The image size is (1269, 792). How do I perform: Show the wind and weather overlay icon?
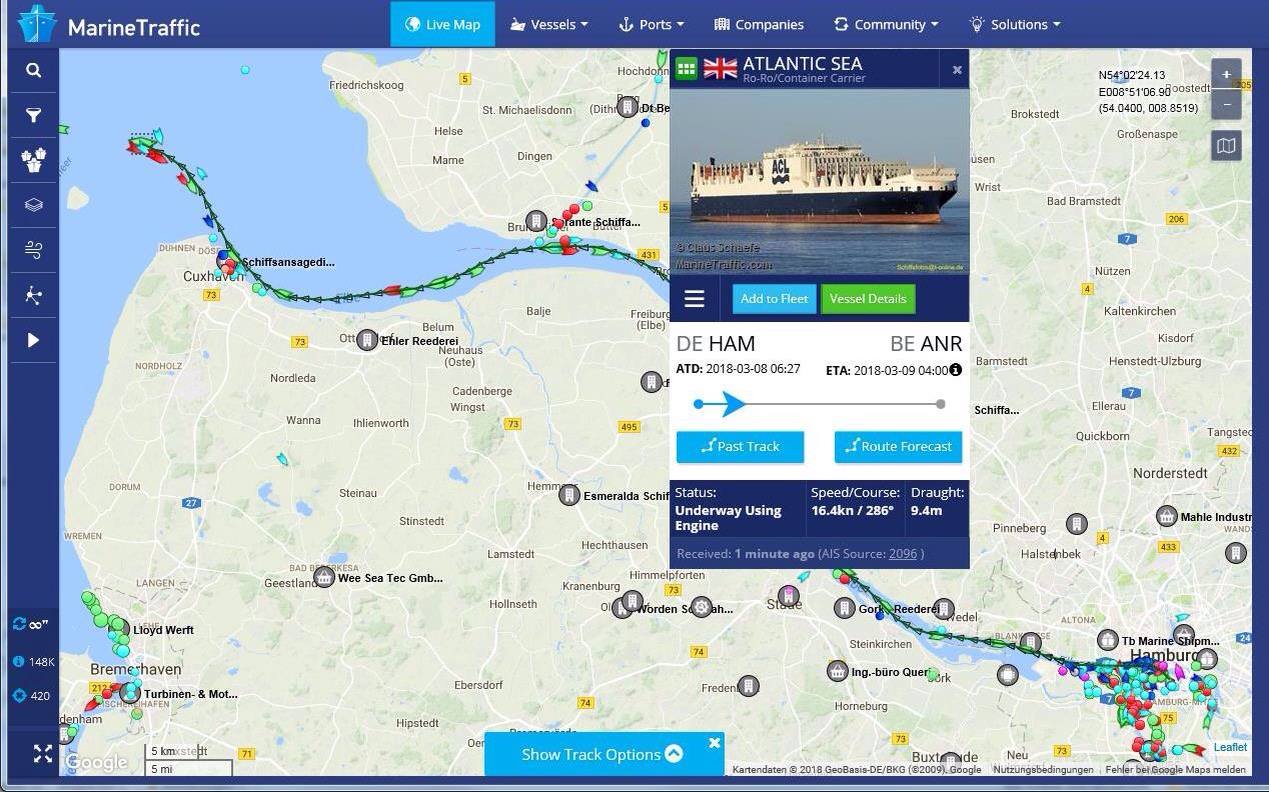(x=33, y=251)
